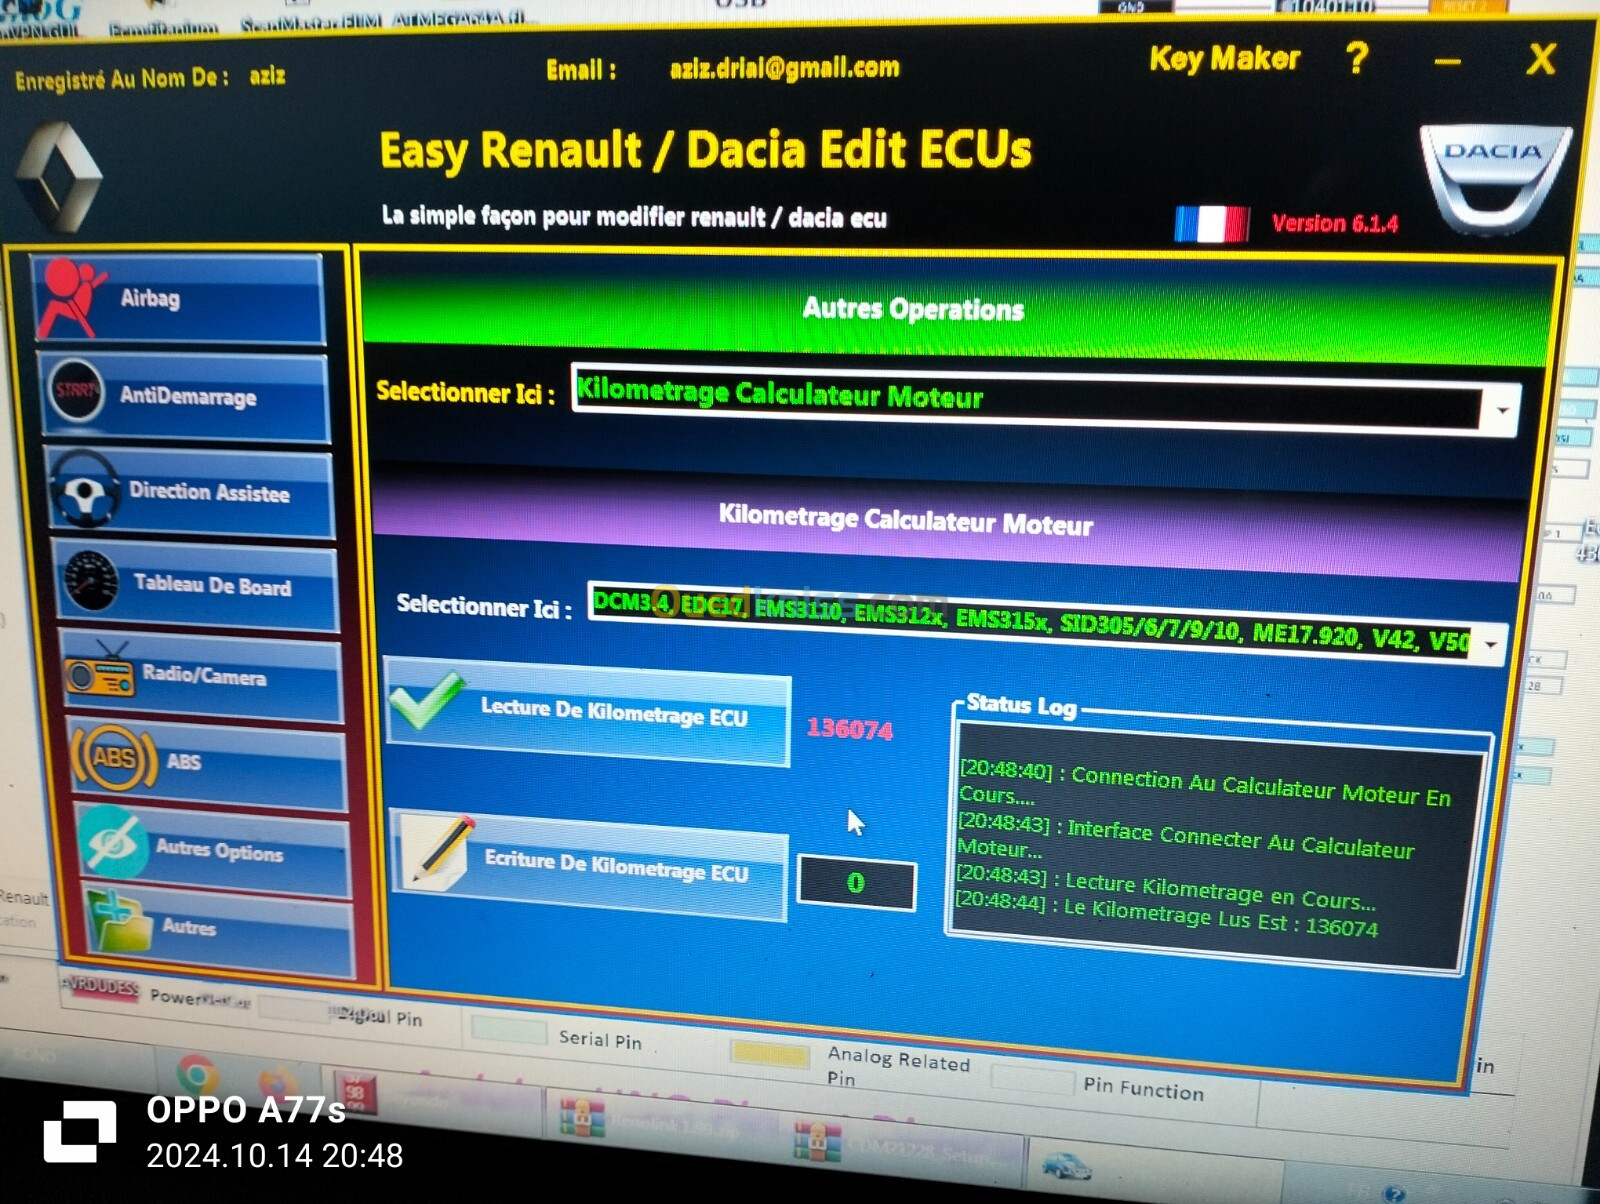Click the French flag language icon

click(x=1212, y=223)
